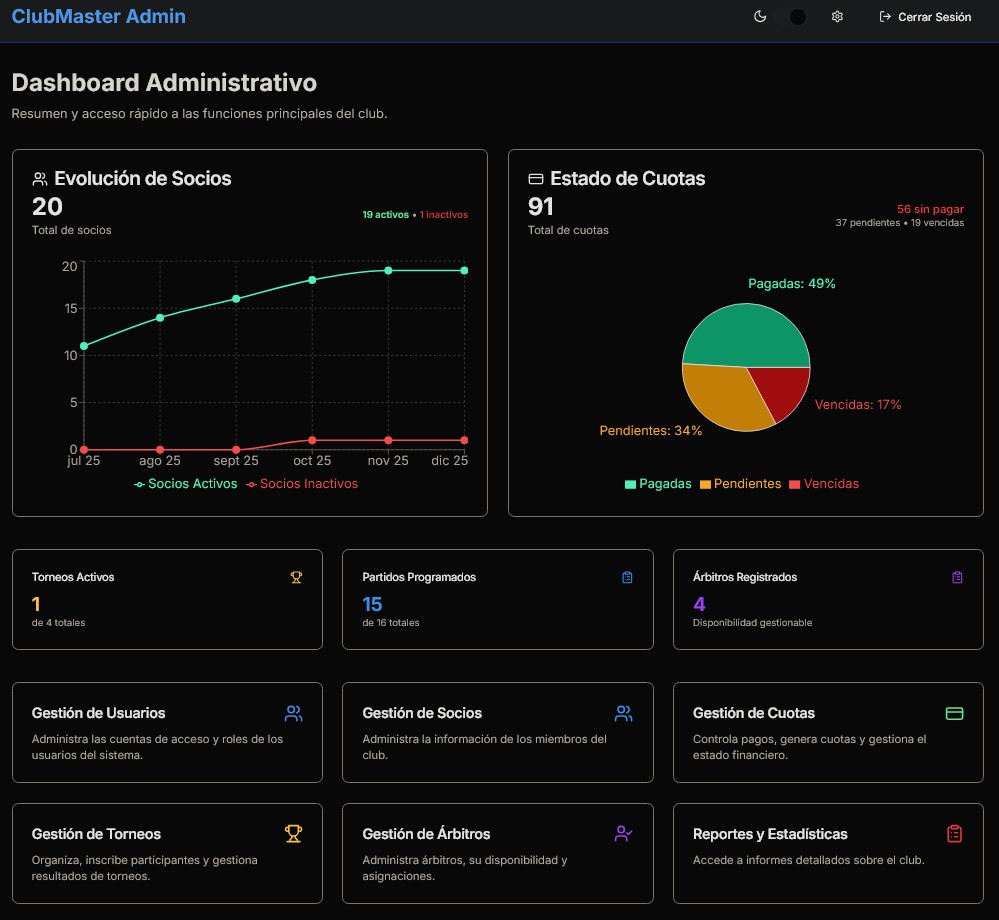The width and height of the screenshot is (999, 920).
Task: Toggle the Vencidas pie legend entry
Action: coord(824,484)
